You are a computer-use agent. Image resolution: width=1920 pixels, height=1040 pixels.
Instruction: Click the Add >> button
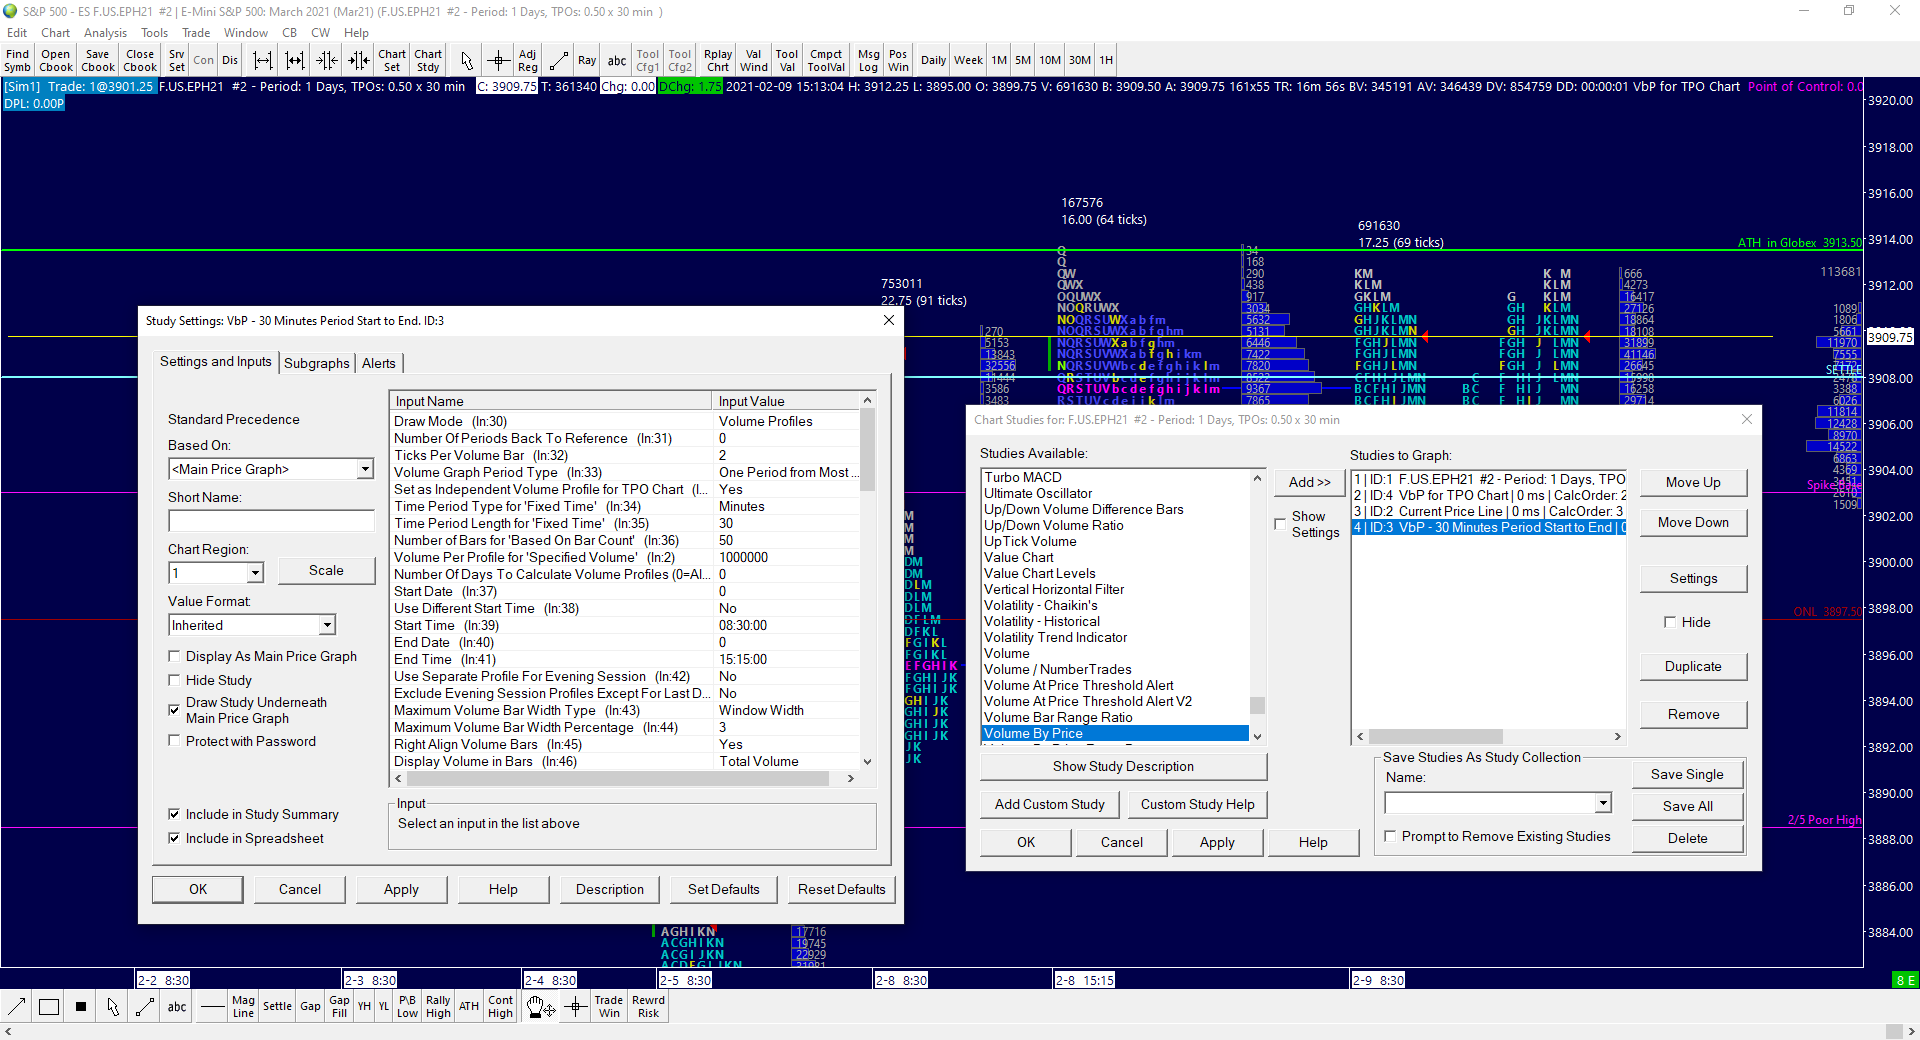click(x=1309, y=482)
